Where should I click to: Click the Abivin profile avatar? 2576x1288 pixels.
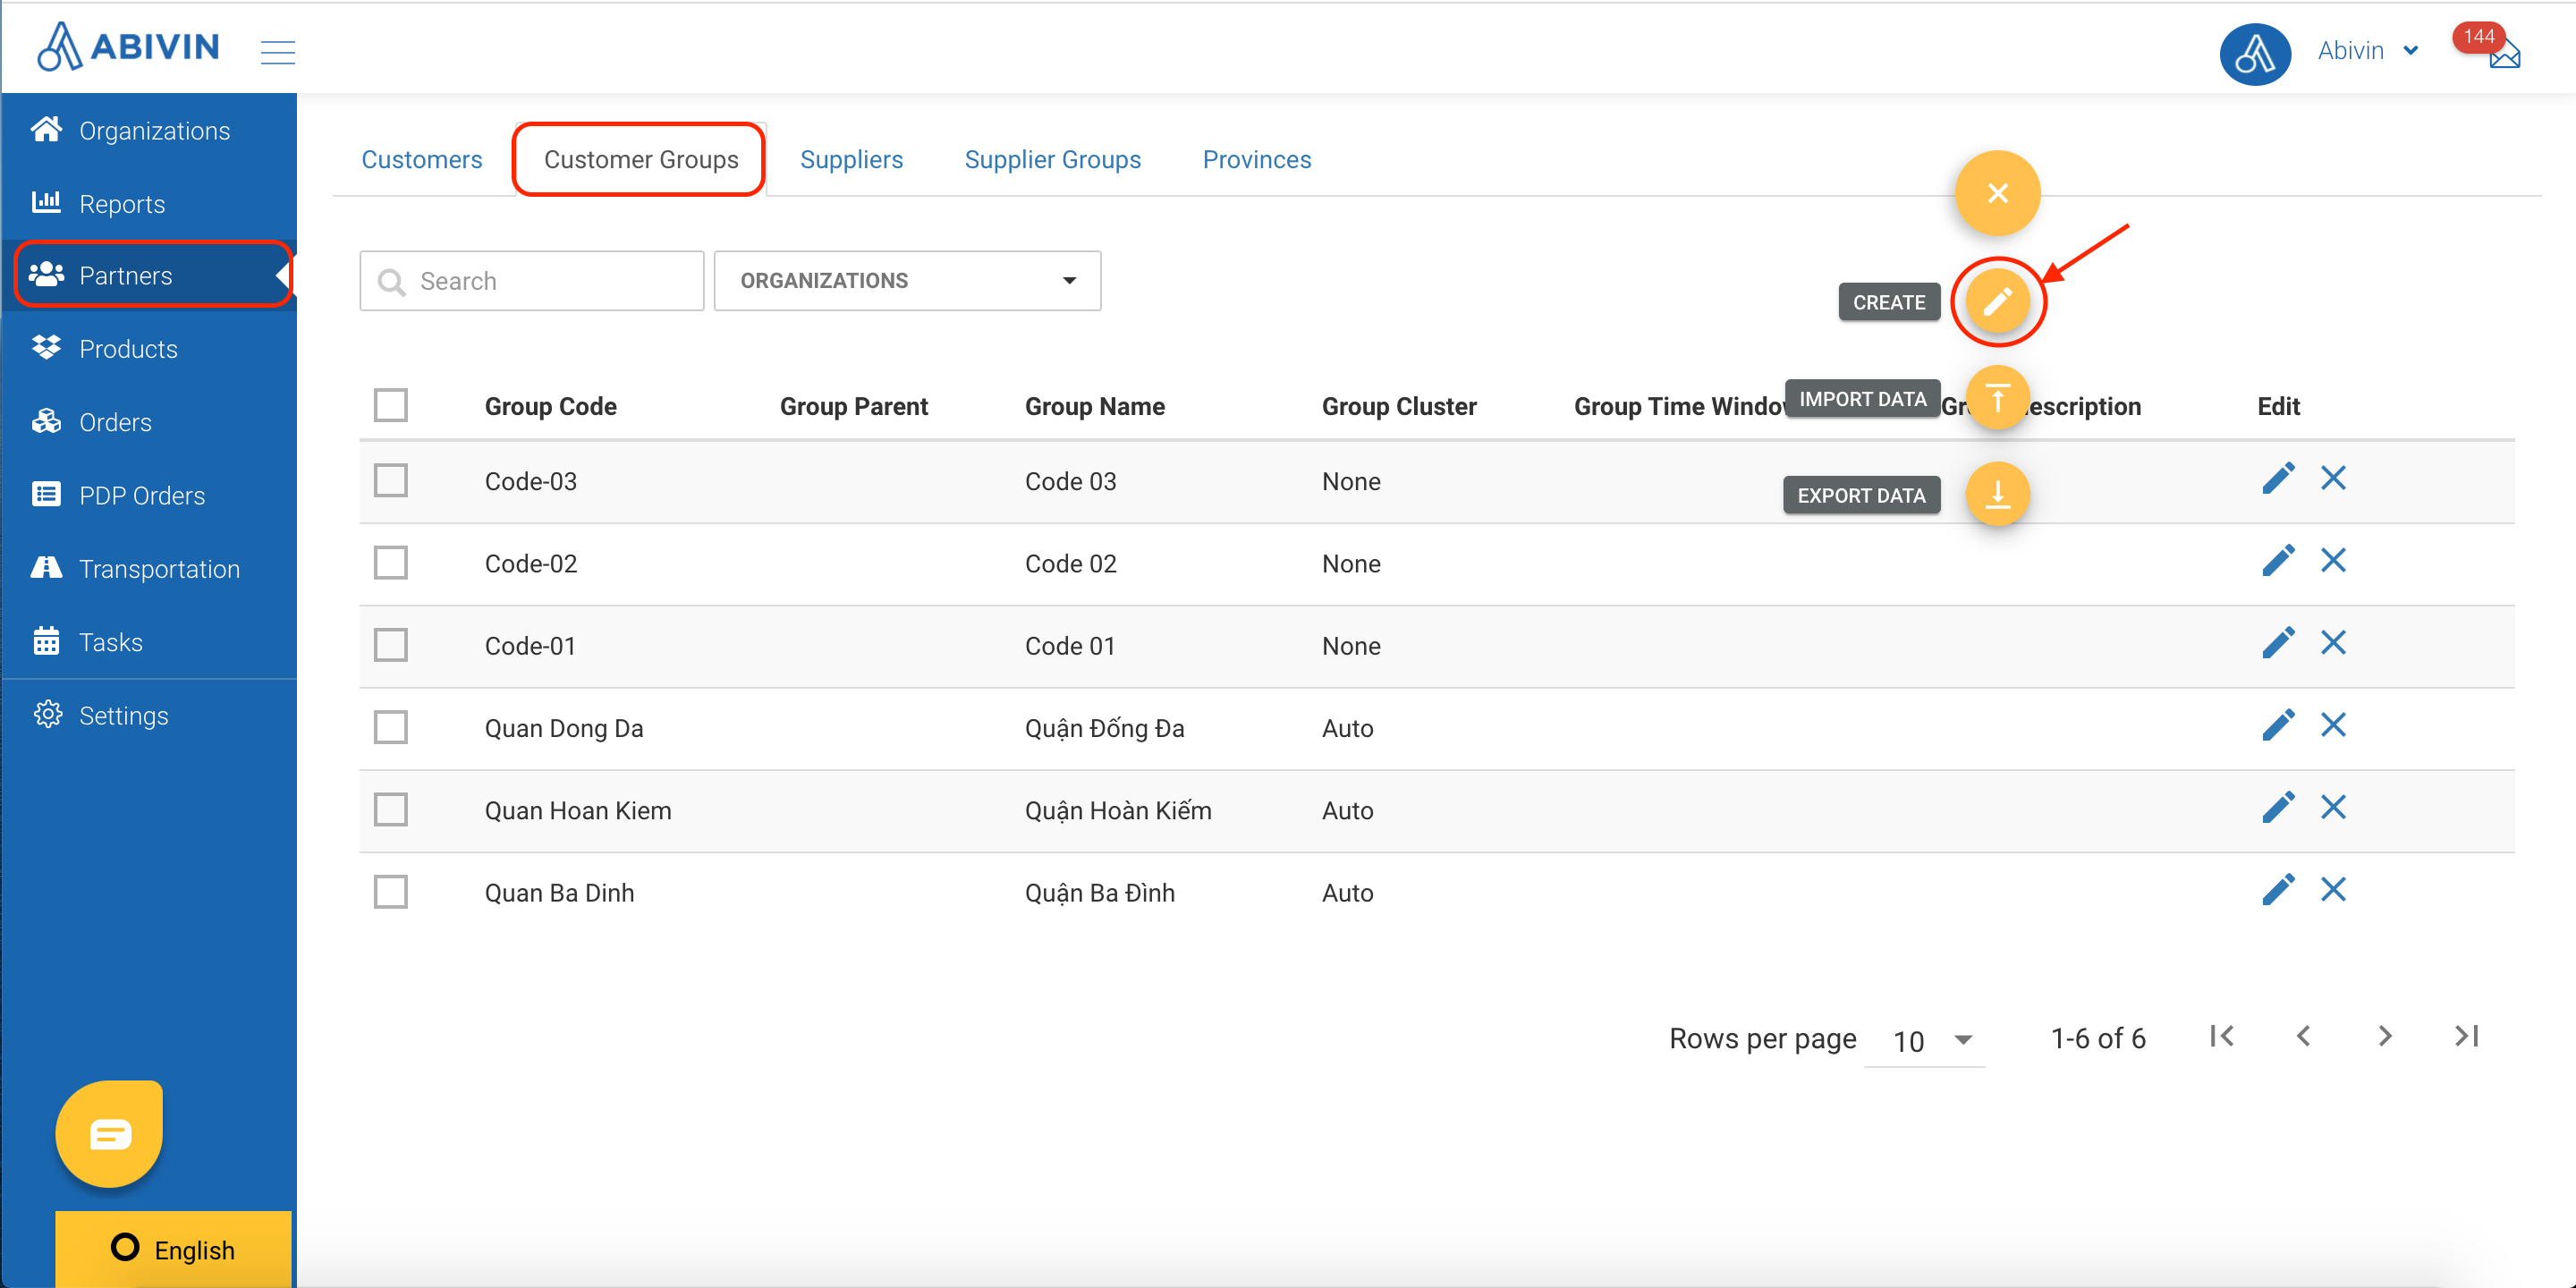pyautogui.click(x=2255, y=53)
